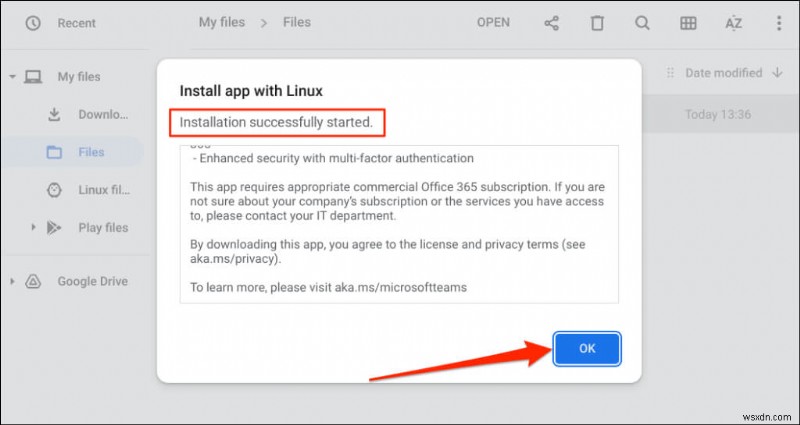The width and height of the screenshot is (800, 425).
Task: Expand the Play files entry
Action: pos(33,227)
